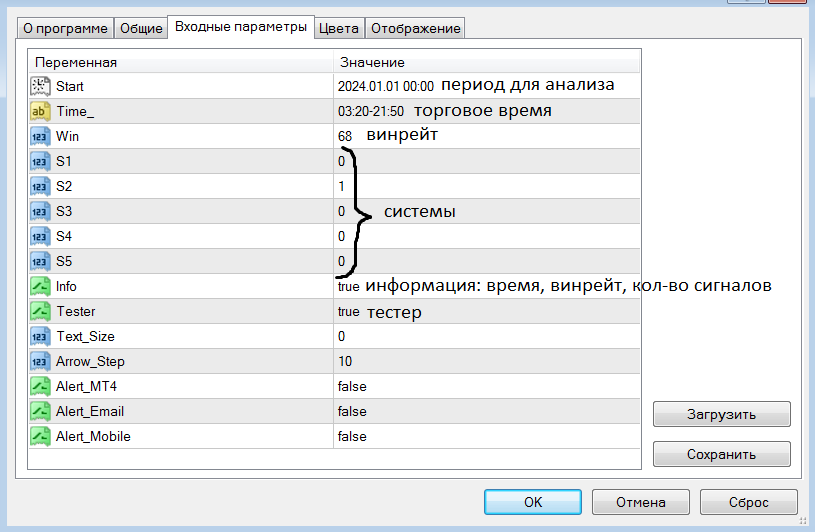Click the Alert_MT4 variable name

[x=86, y=387]
